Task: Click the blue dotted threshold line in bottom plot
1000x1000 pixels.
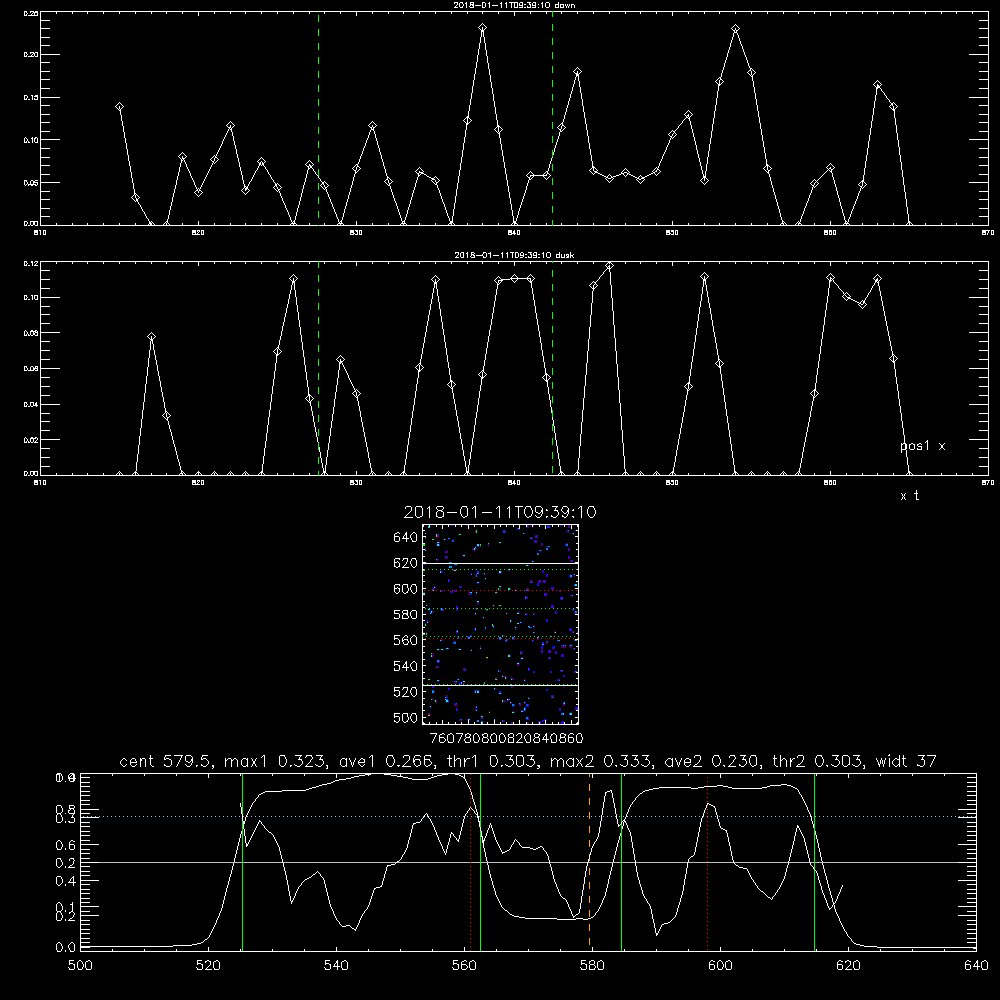Action: pyautogui.click(x=528, y=816)
